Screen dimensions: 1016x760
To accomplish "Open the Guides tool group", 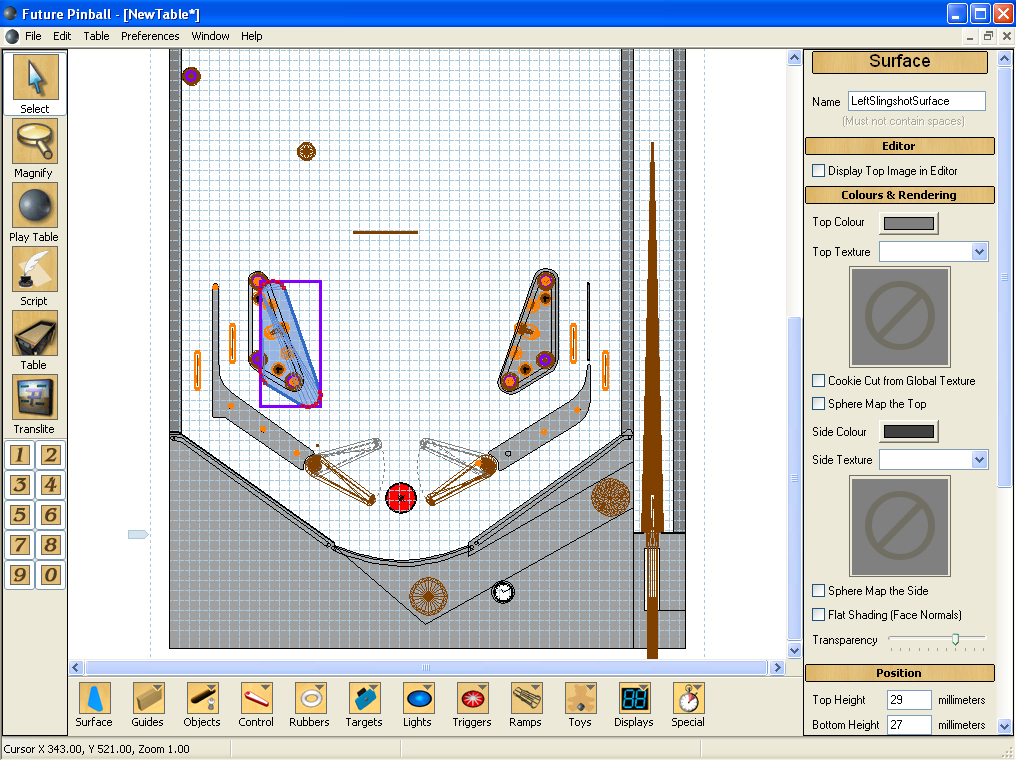I will click(148, 705).
